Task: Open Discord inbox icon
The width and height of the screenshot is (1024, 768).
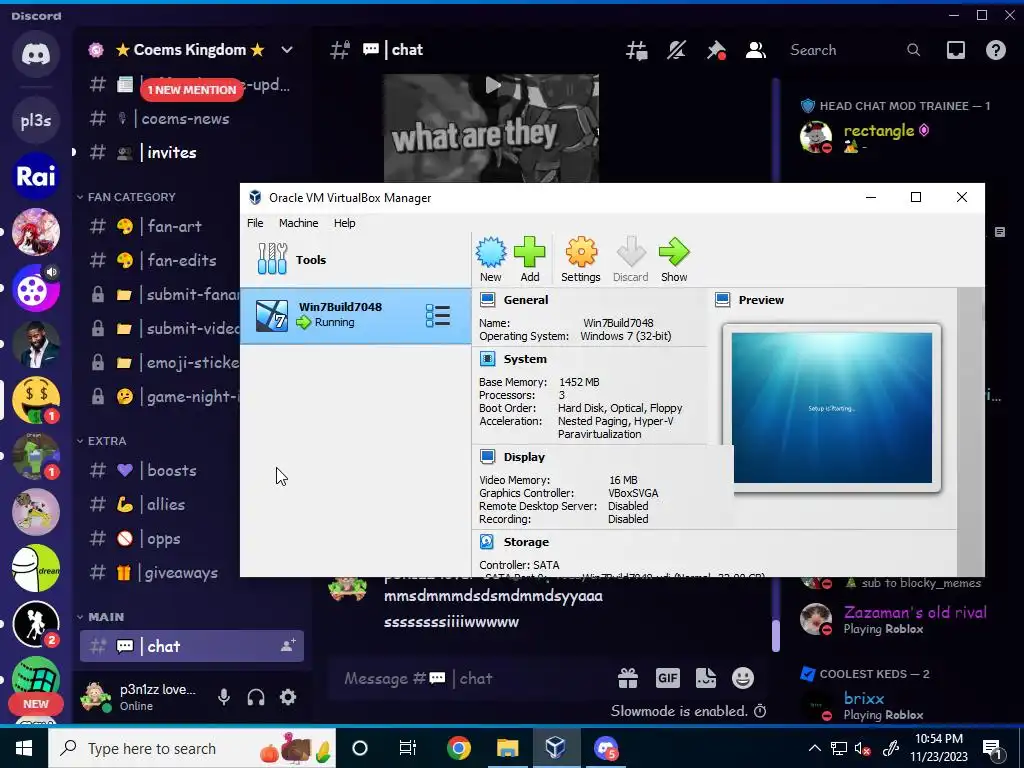Action: (x=955, y=50)
